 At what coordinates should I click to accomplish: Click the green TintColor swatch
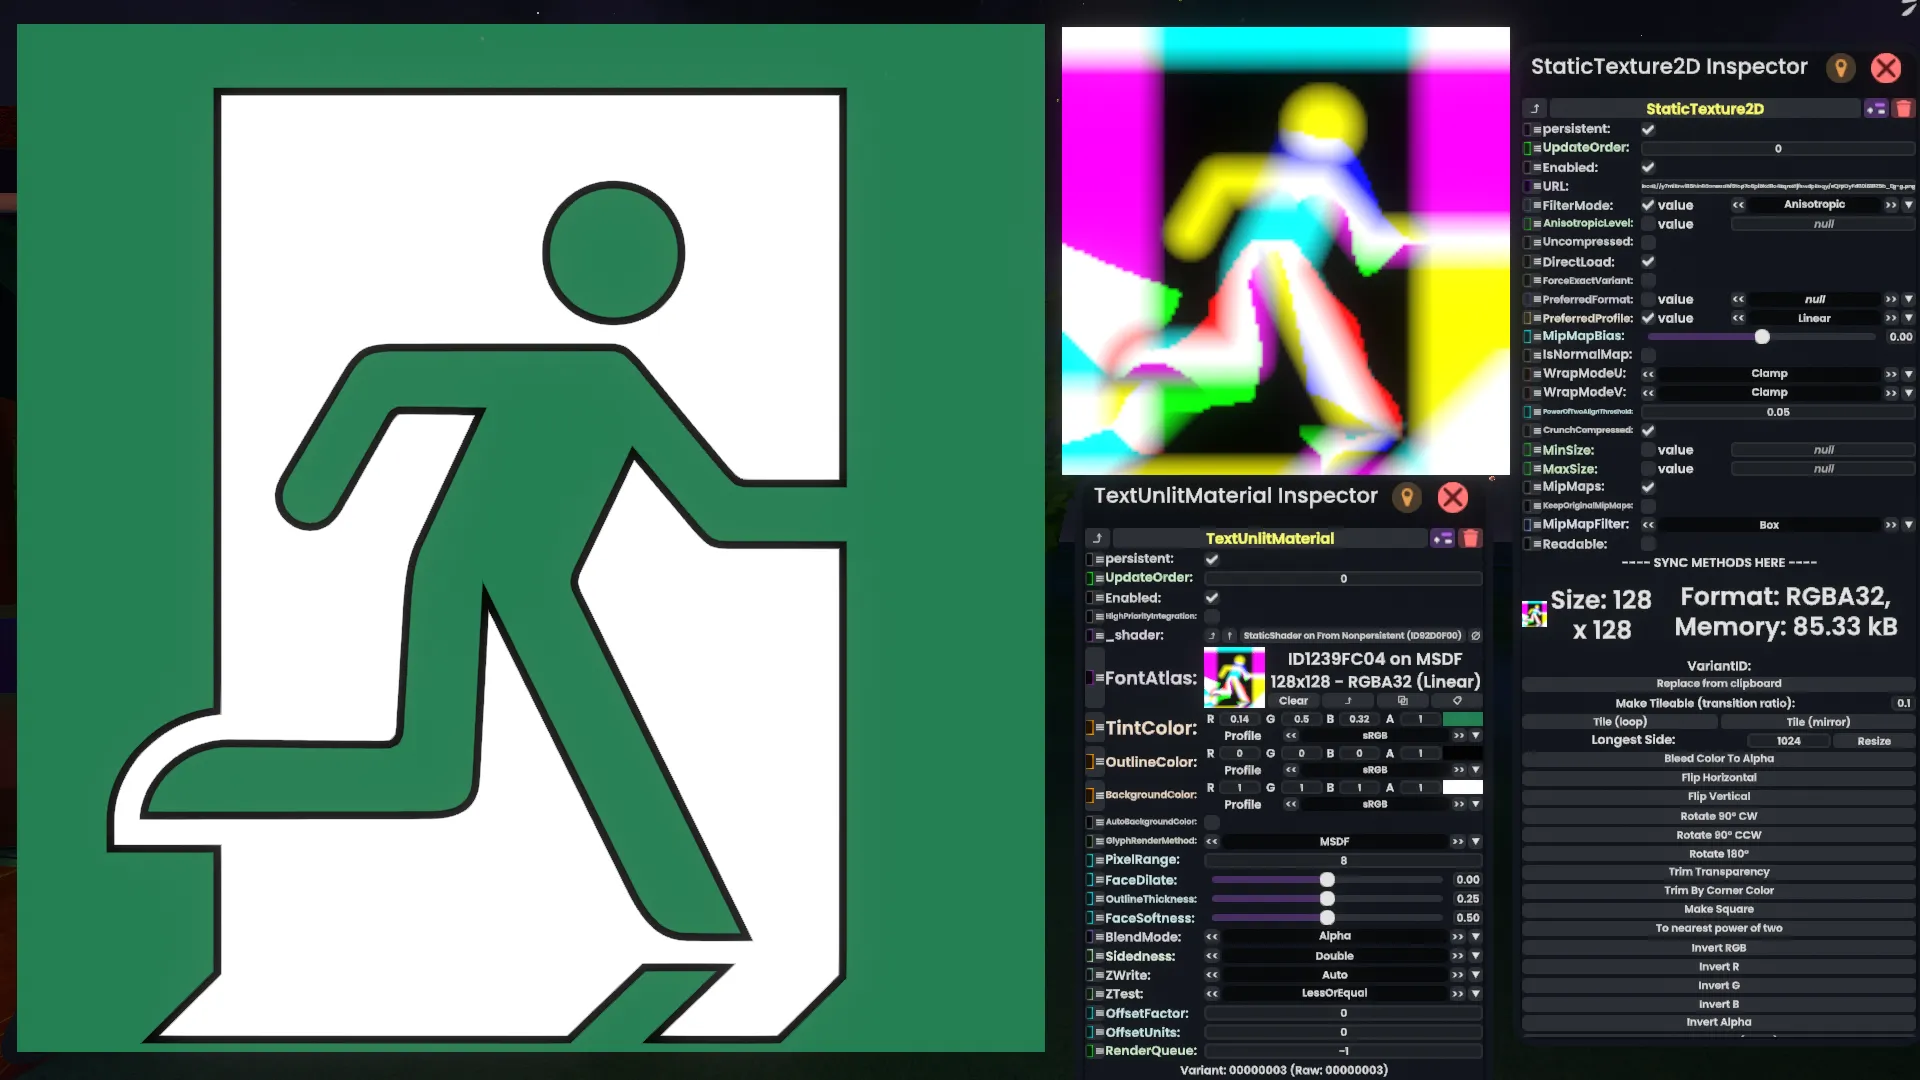tap(1462, 719)
